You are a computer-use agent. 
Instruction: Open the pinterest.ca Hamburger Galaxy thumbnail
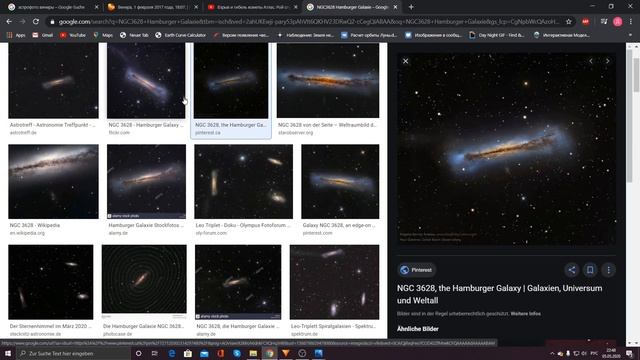[x=231, y=81]
